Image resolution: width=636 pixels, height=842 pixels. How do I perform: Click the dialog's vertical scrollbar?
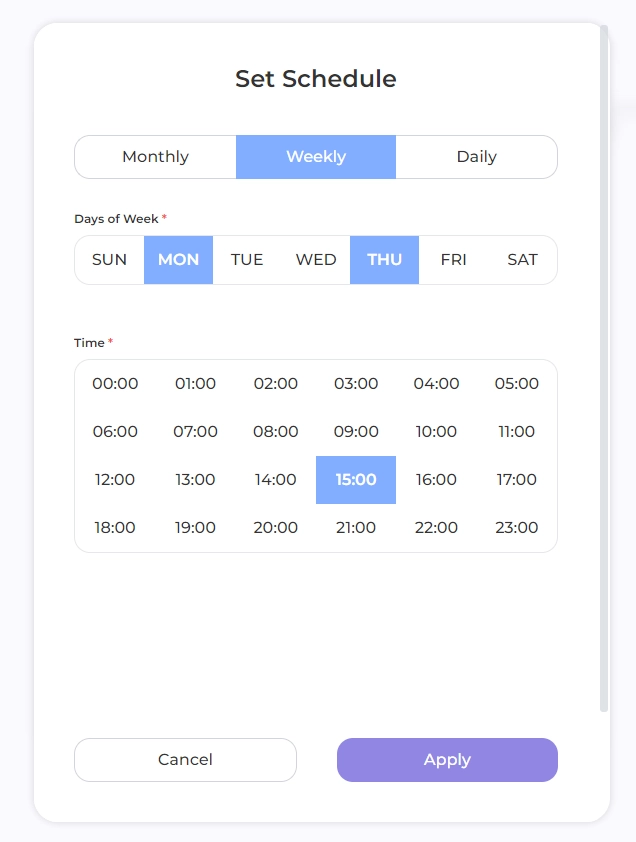tap(604, 370)
